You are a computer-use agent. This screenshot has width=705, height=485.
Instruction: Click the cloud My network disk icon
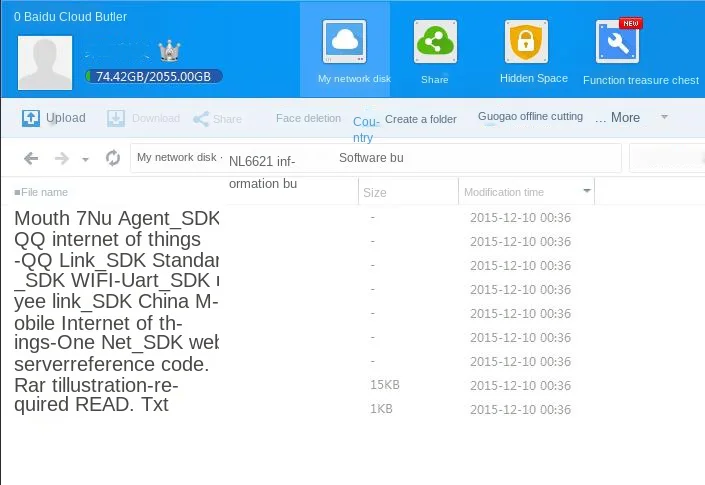344,42
